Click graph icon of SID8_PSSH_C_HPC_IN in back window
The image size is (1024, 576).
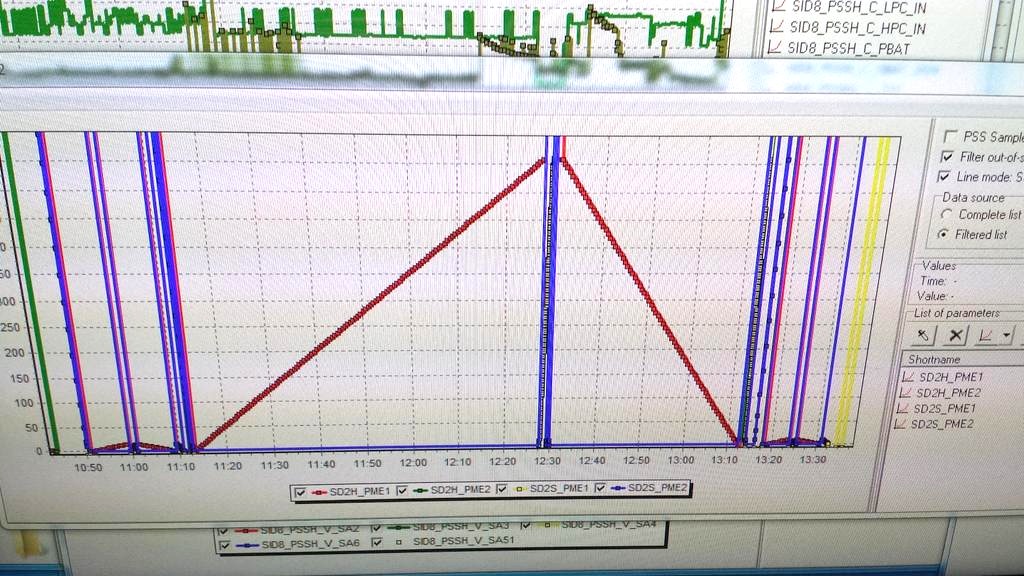click(x=776, y=27)
